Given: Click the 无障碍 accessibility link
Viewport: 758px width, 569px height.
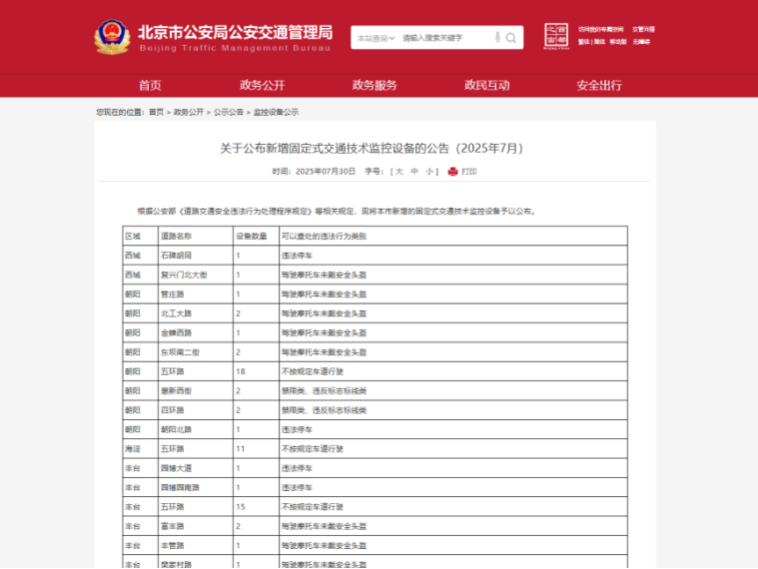Looking at the screenshot, I should (641, 42).
